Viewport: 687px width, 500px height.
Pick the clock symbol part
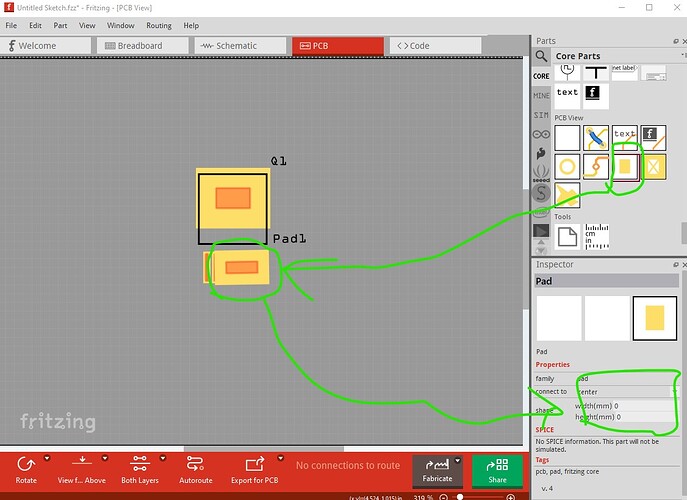pyautogui.click(x=567, y=73)
